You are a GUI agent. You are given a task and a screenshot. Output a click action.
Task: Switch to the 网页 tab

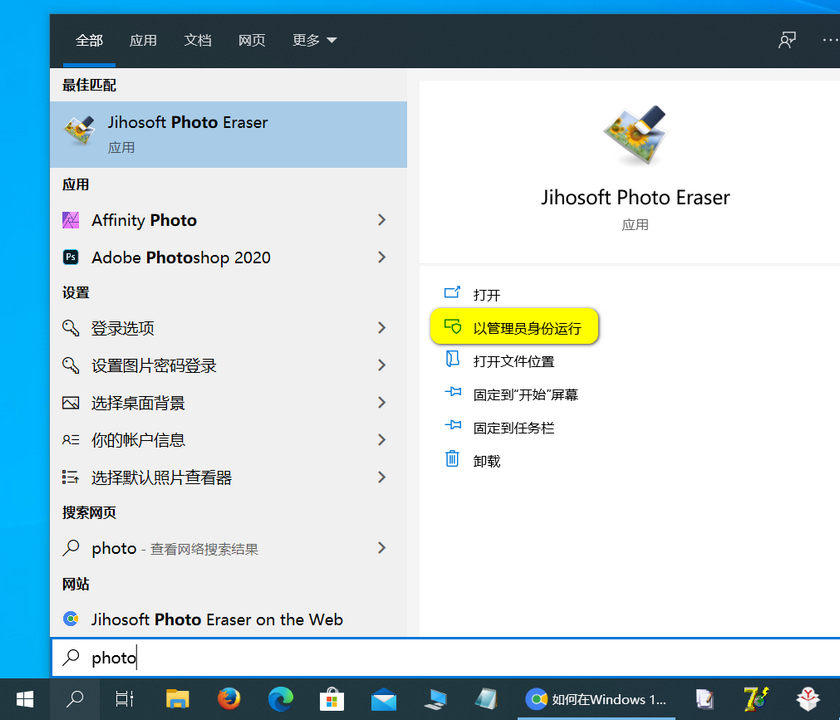tap(252, 40)
